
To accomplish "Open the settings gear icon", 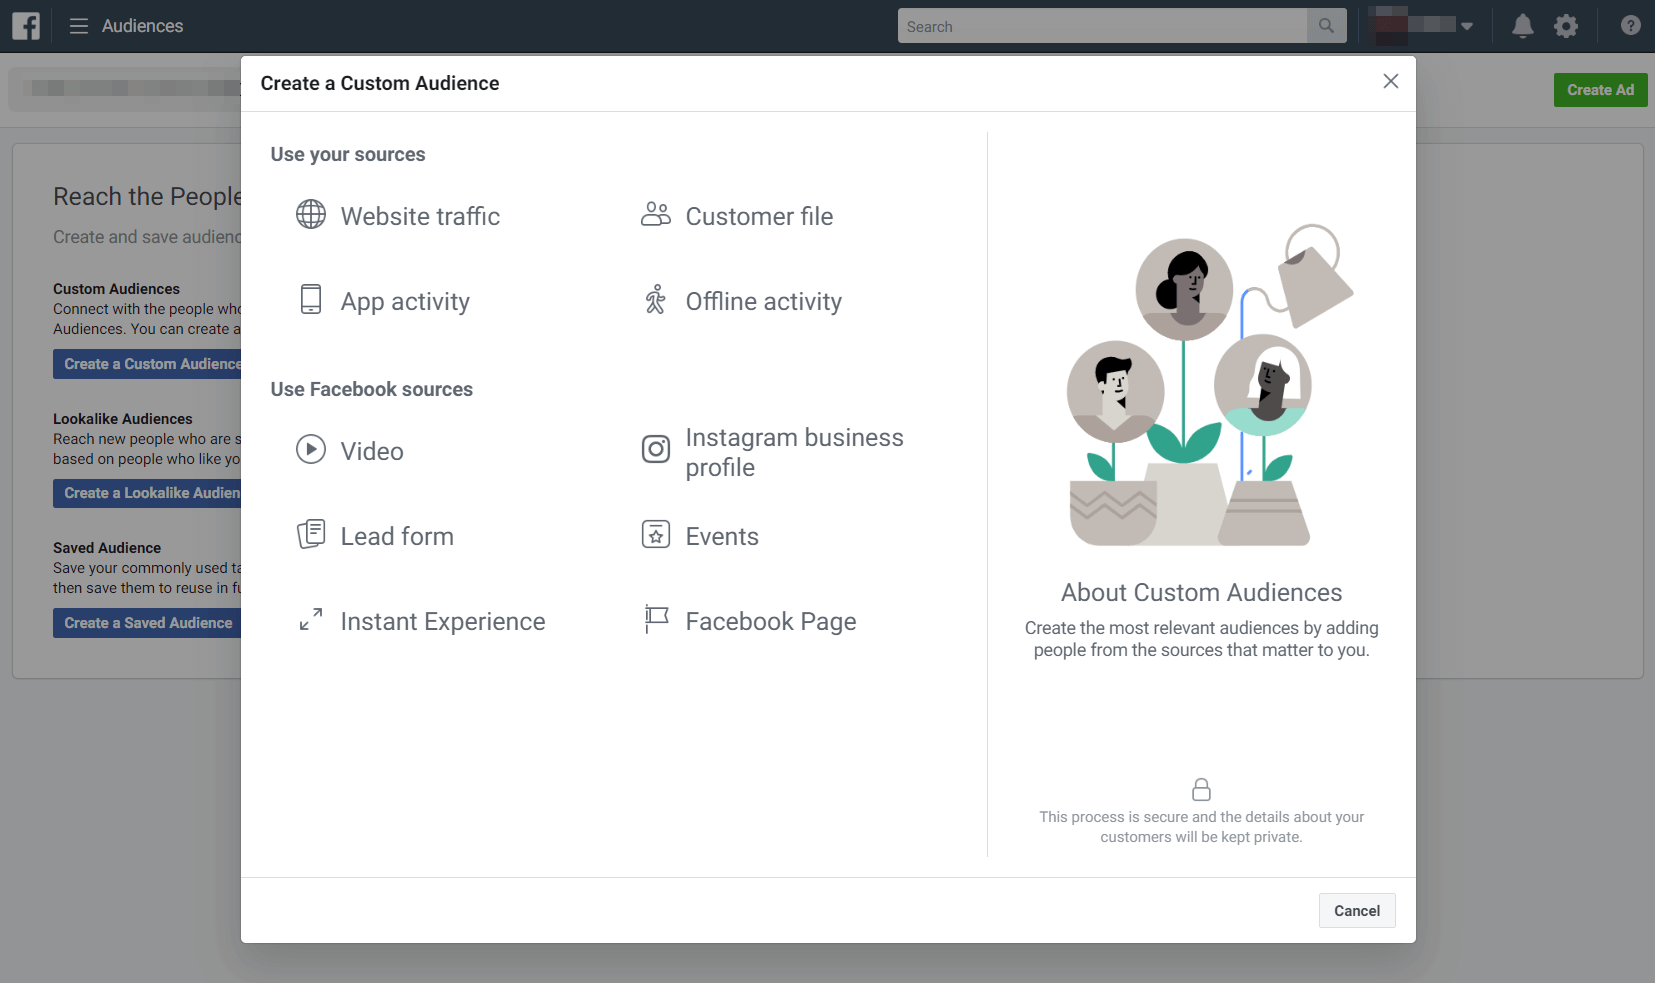I will click(1566, 26).
